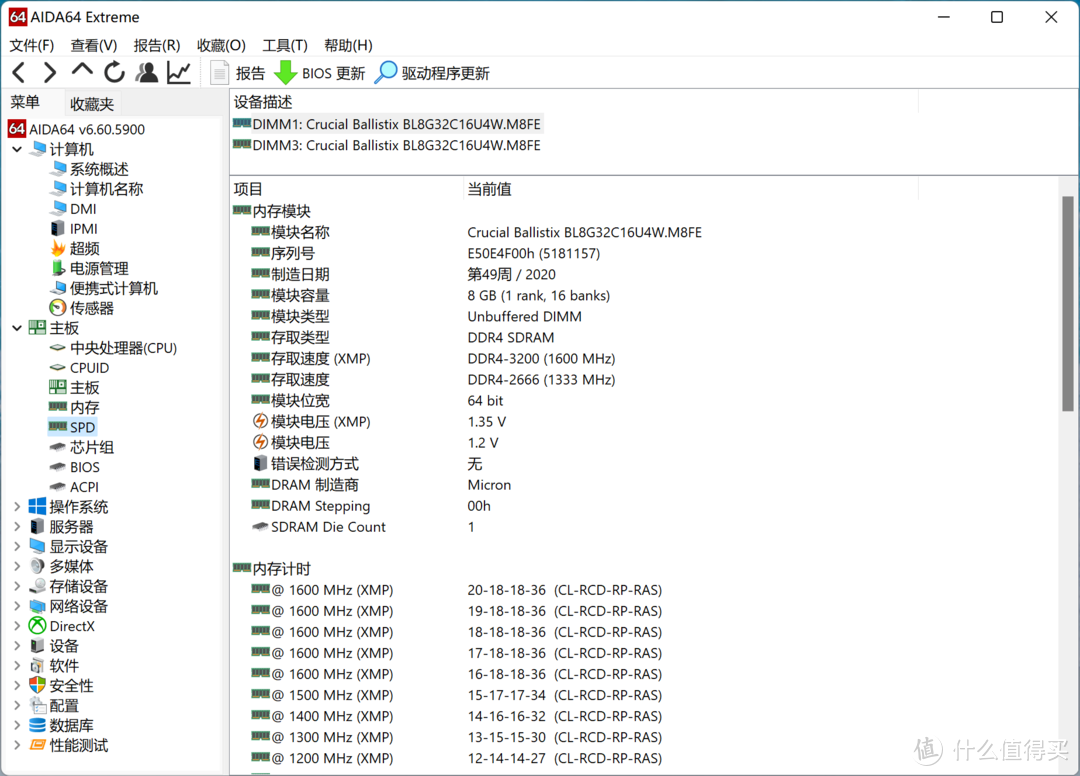Select IPMI in the tree
1080x776 pixels.
coord(83,229)
